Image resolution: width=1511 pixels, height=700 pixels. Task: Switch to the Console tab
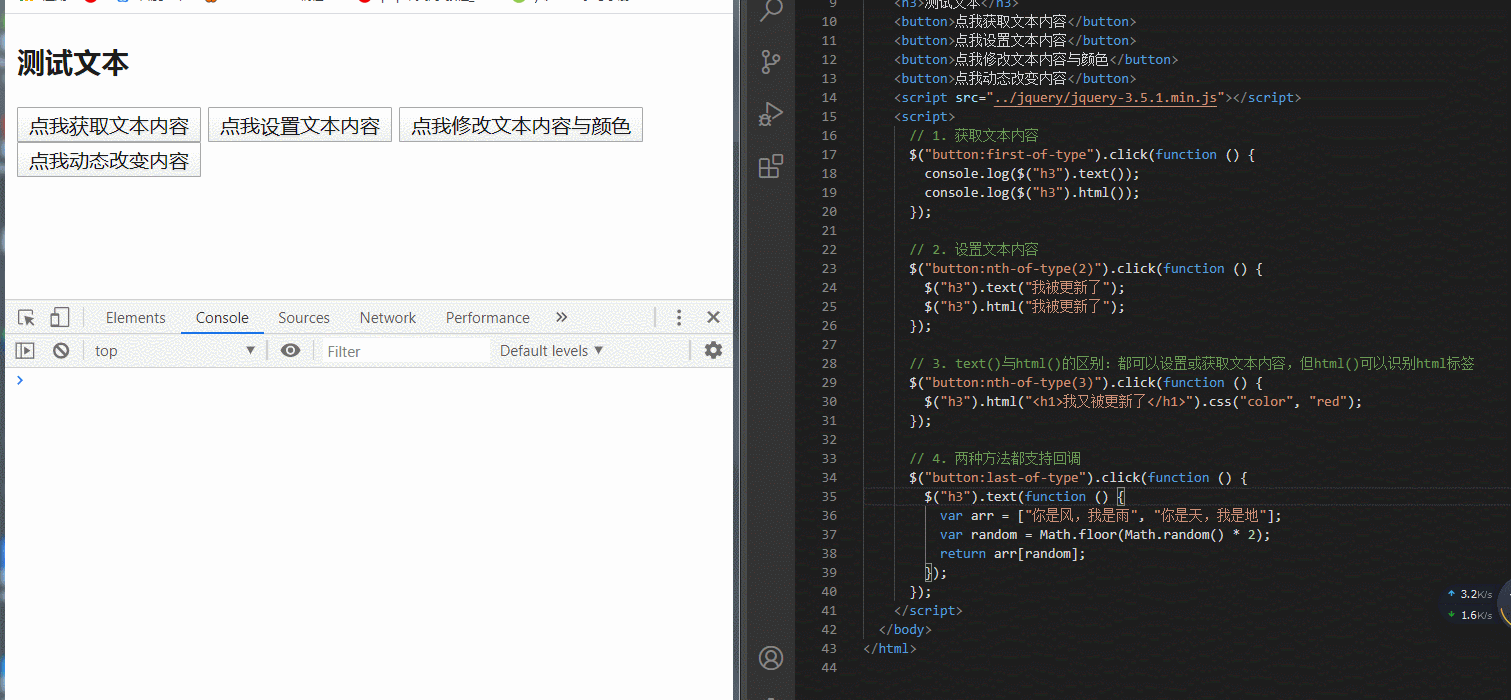coord(222,318)
